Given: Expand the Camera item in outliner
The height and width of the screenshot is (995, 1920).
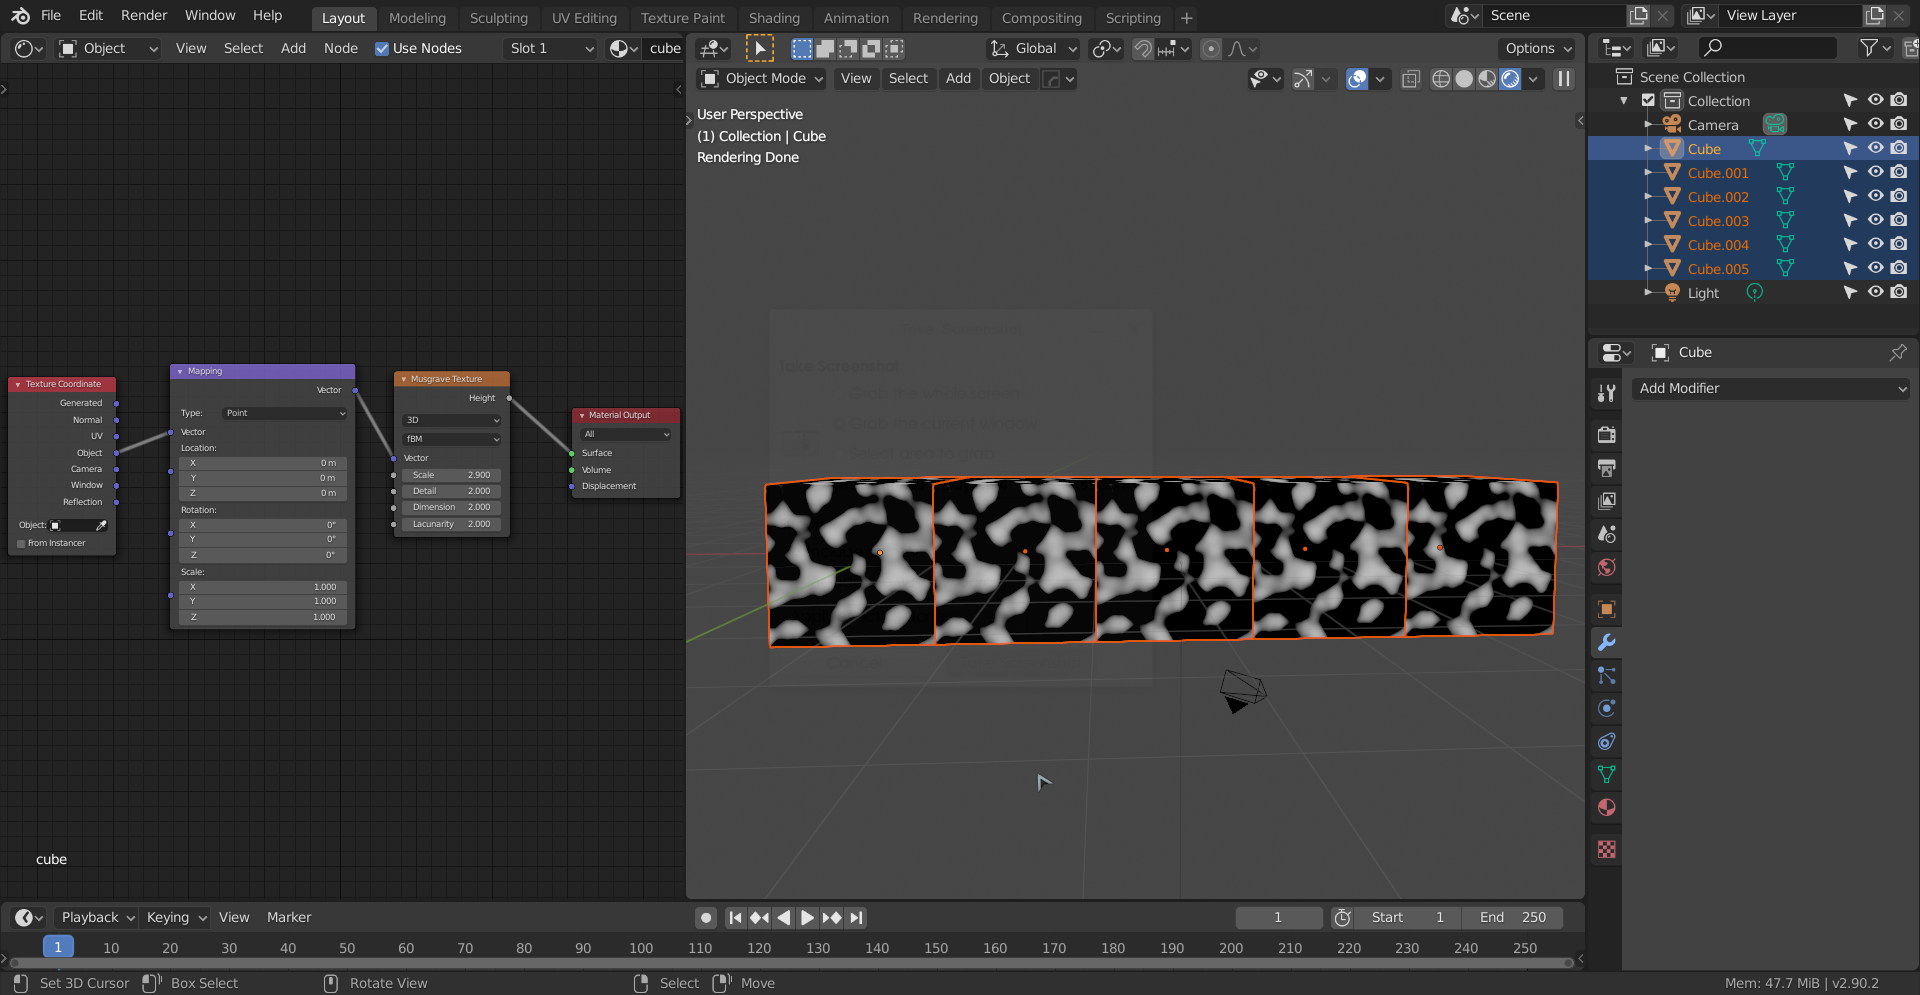Looking at the screenshot, I should pos(1648,125).
